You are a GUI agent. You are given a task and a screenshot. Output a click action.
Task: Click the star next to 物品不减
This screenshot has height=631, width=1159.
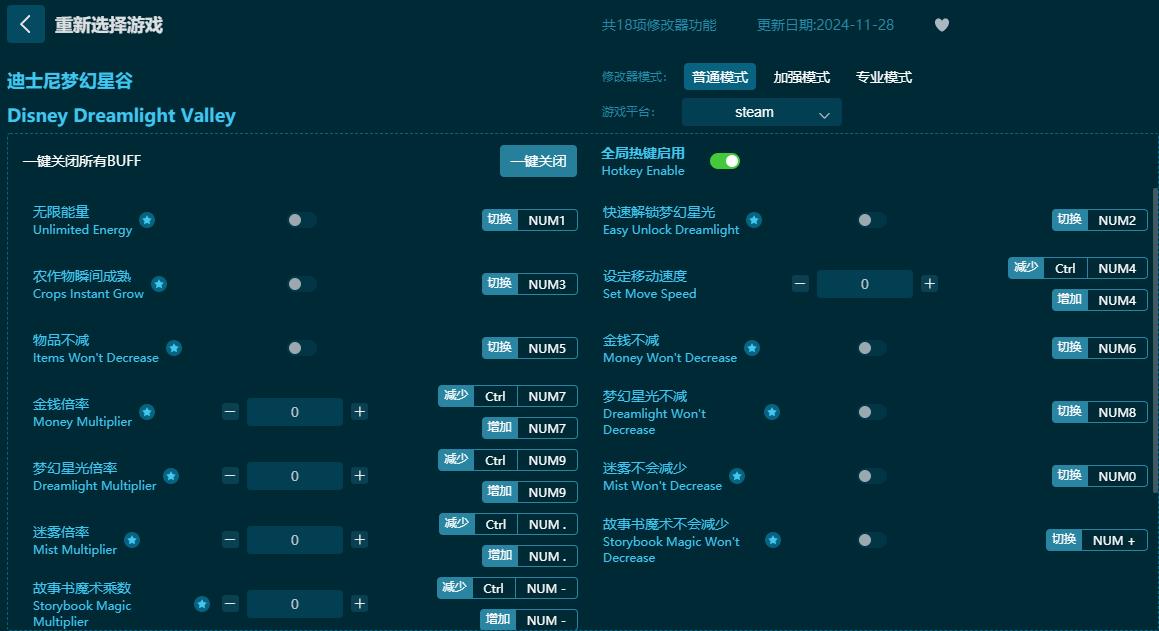tap(173, 348)
